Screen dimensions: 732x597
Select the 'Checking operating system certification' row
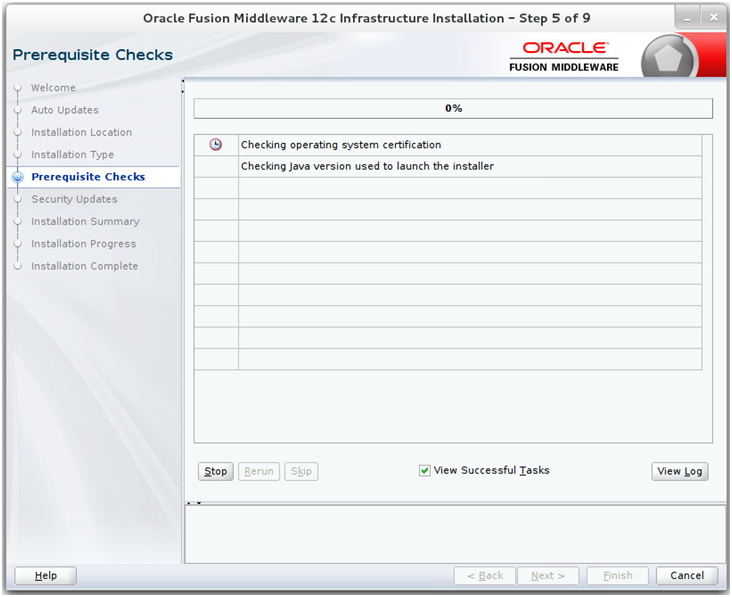click(448, 145)
